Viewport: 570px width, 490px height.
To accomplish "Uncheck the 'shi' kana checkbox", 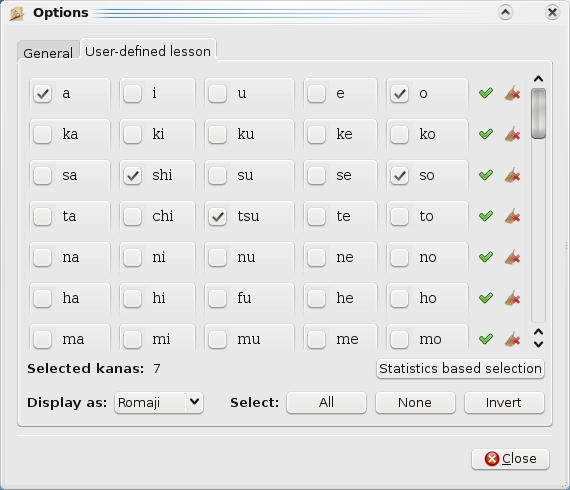I will pyautogui.click(x=132, y=176).
